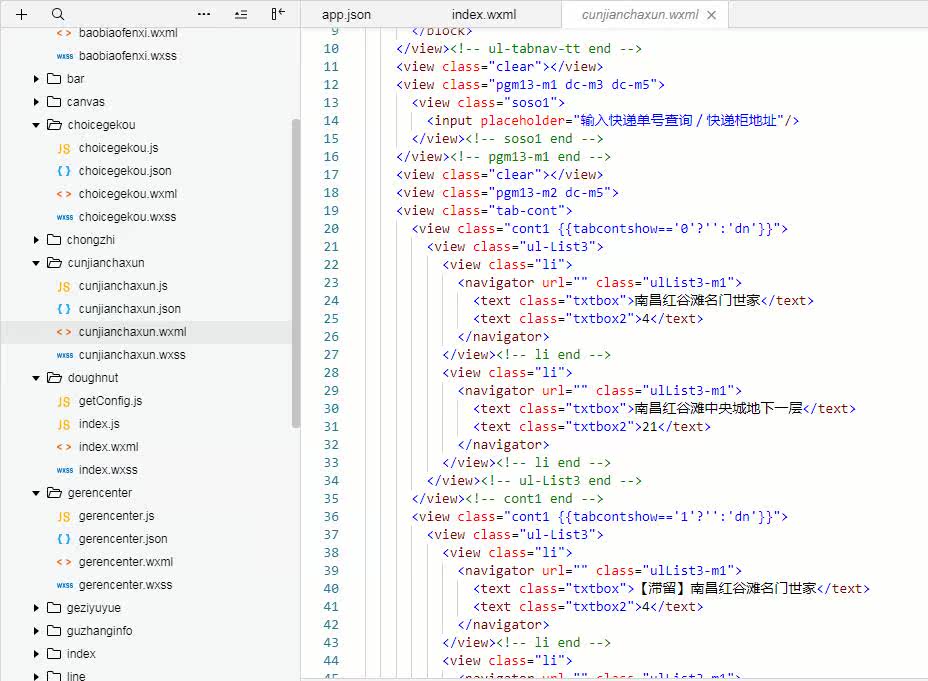Expand the bar folder
Image resolution: width=928 pixels, height=681 pixels.
point(36,79)
